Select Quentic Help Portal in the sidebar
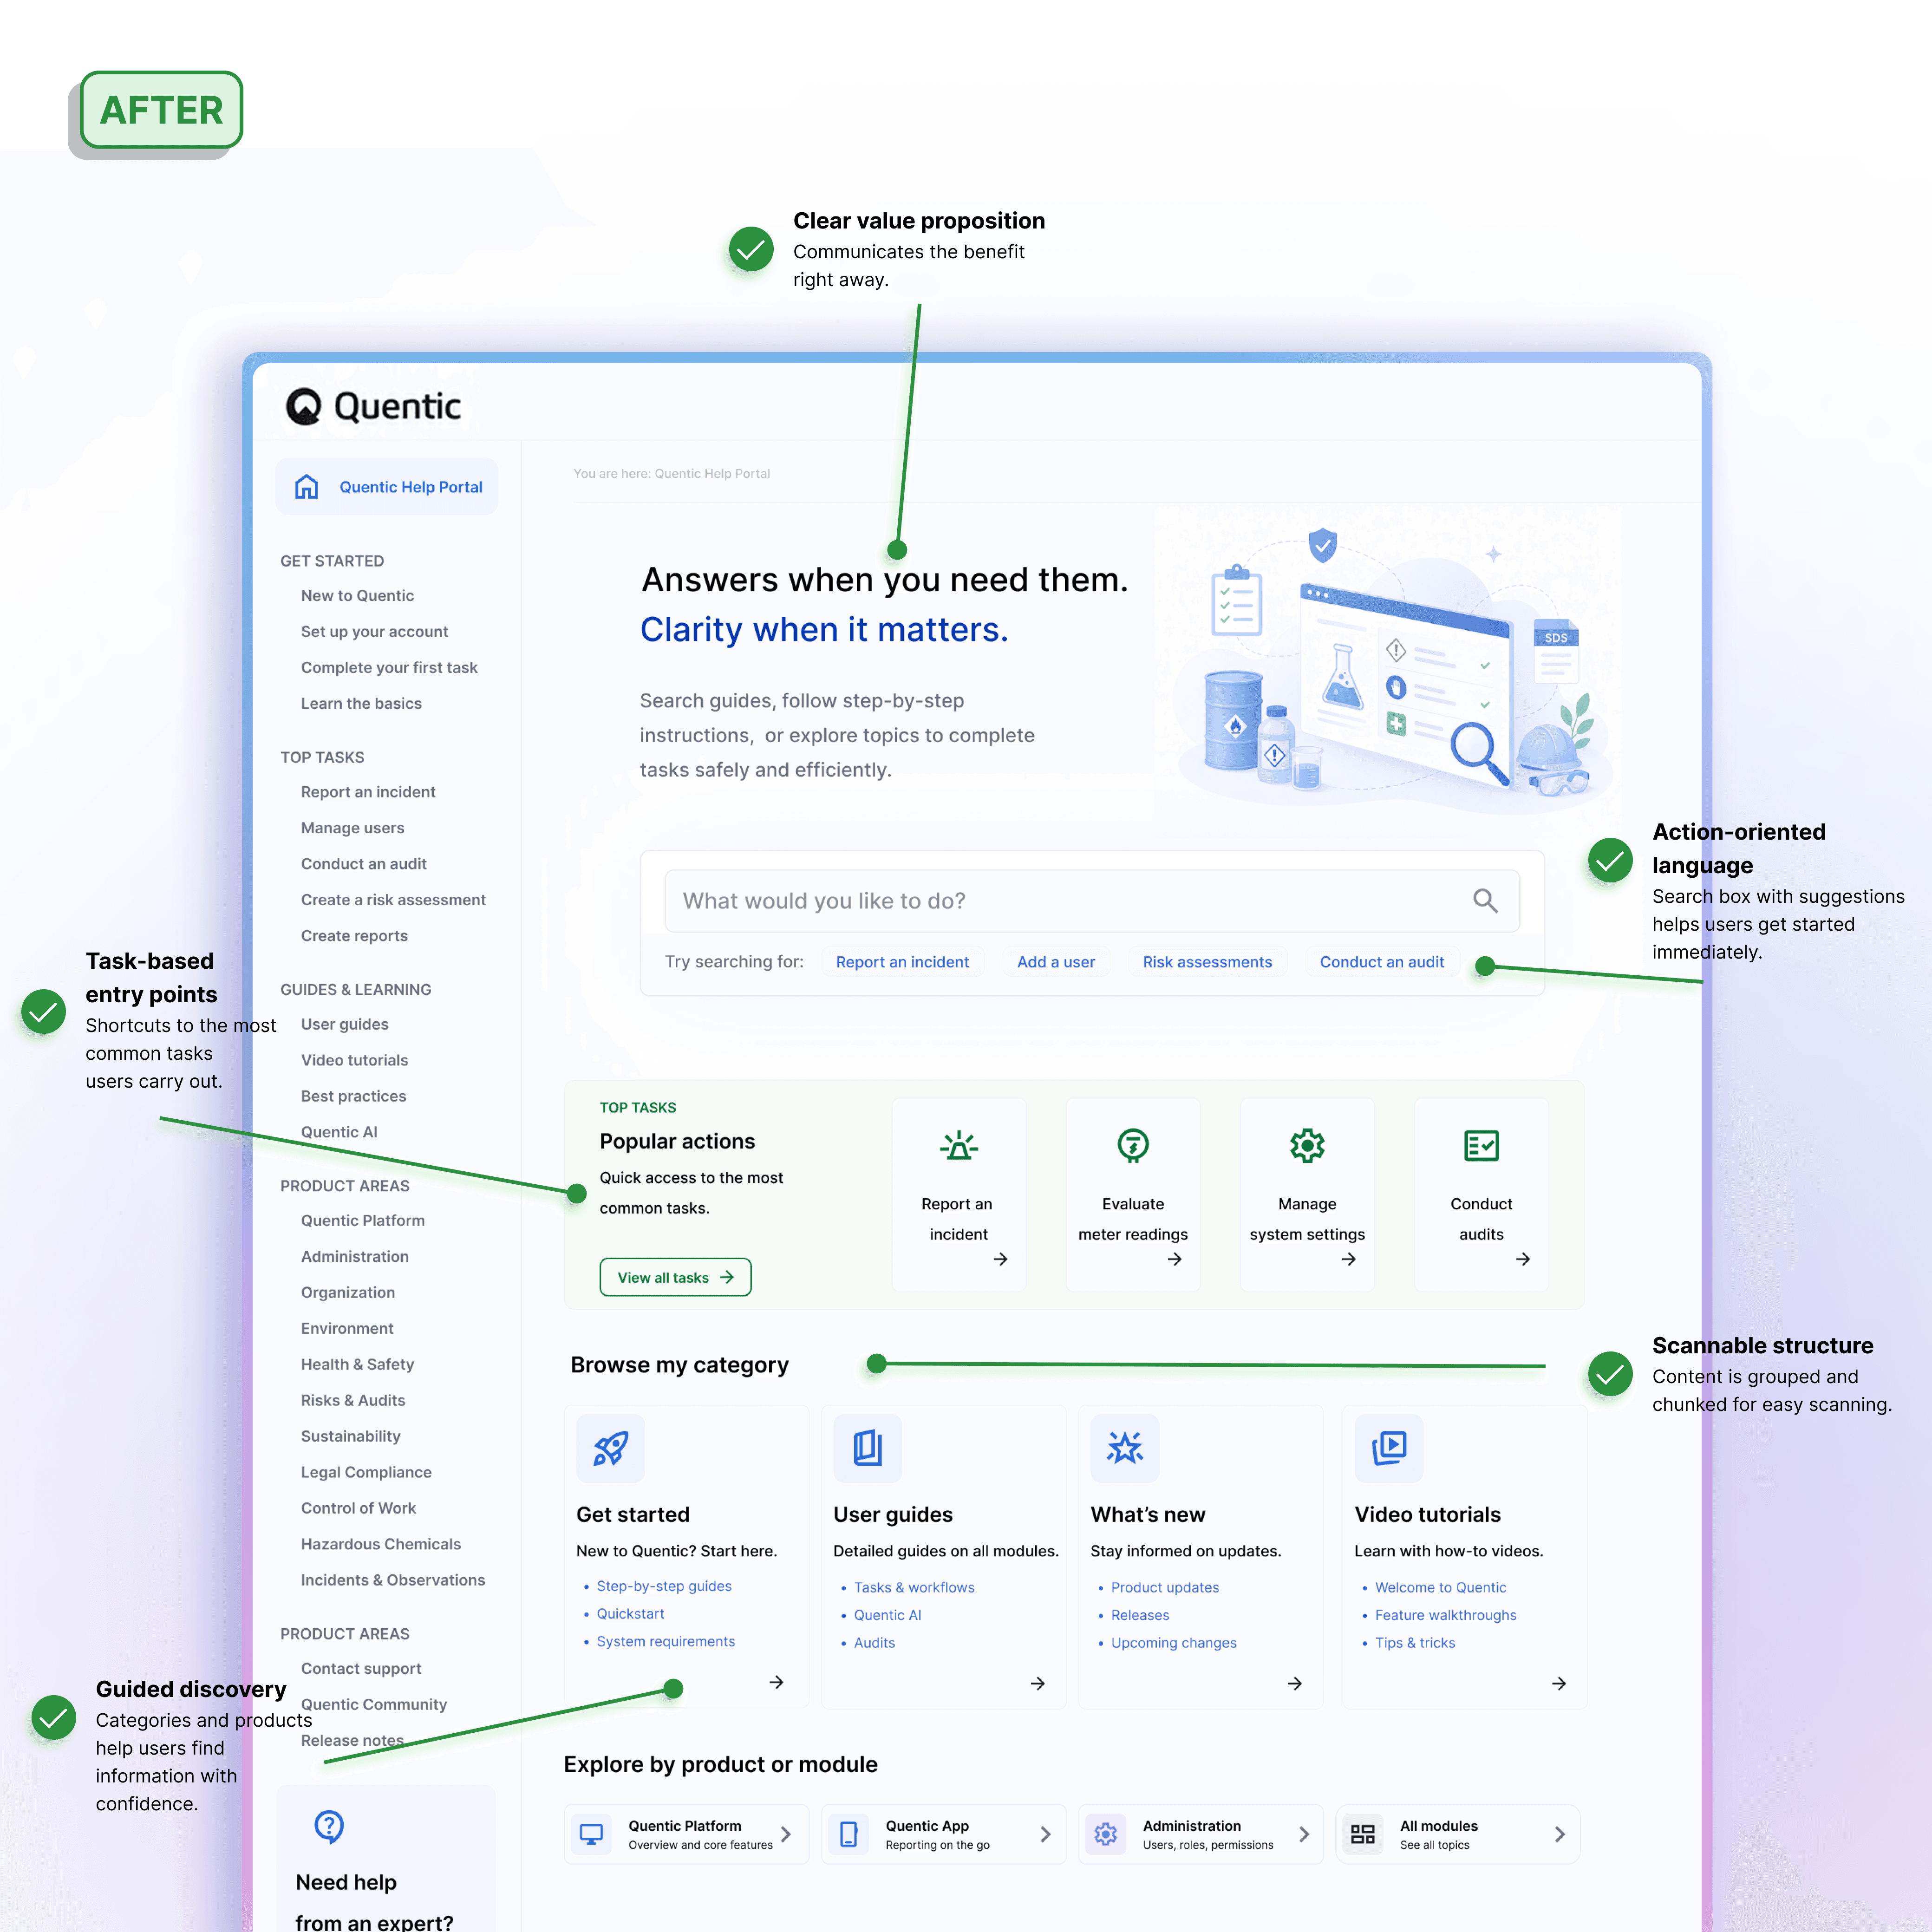 (x=387, y=487)
